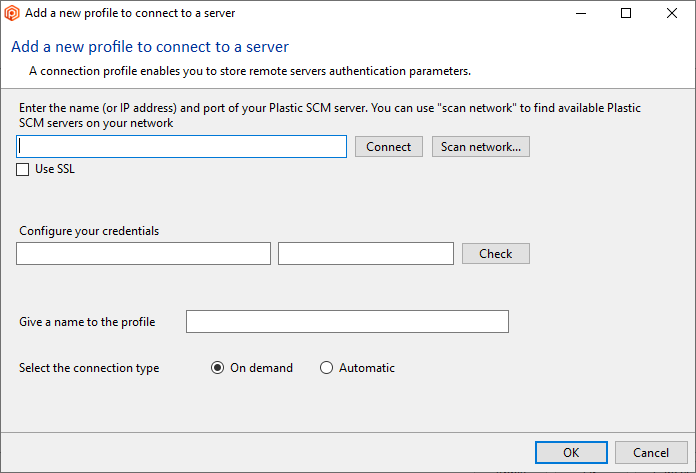Click the Connect button
Viewport: 696px width, 473px height.
click(x=388, y=146)
